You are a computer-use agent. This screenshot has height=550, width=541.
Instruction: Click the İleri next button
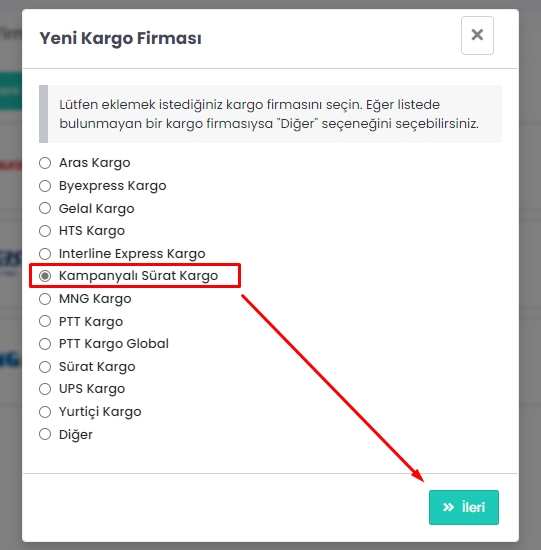[463, 507]
